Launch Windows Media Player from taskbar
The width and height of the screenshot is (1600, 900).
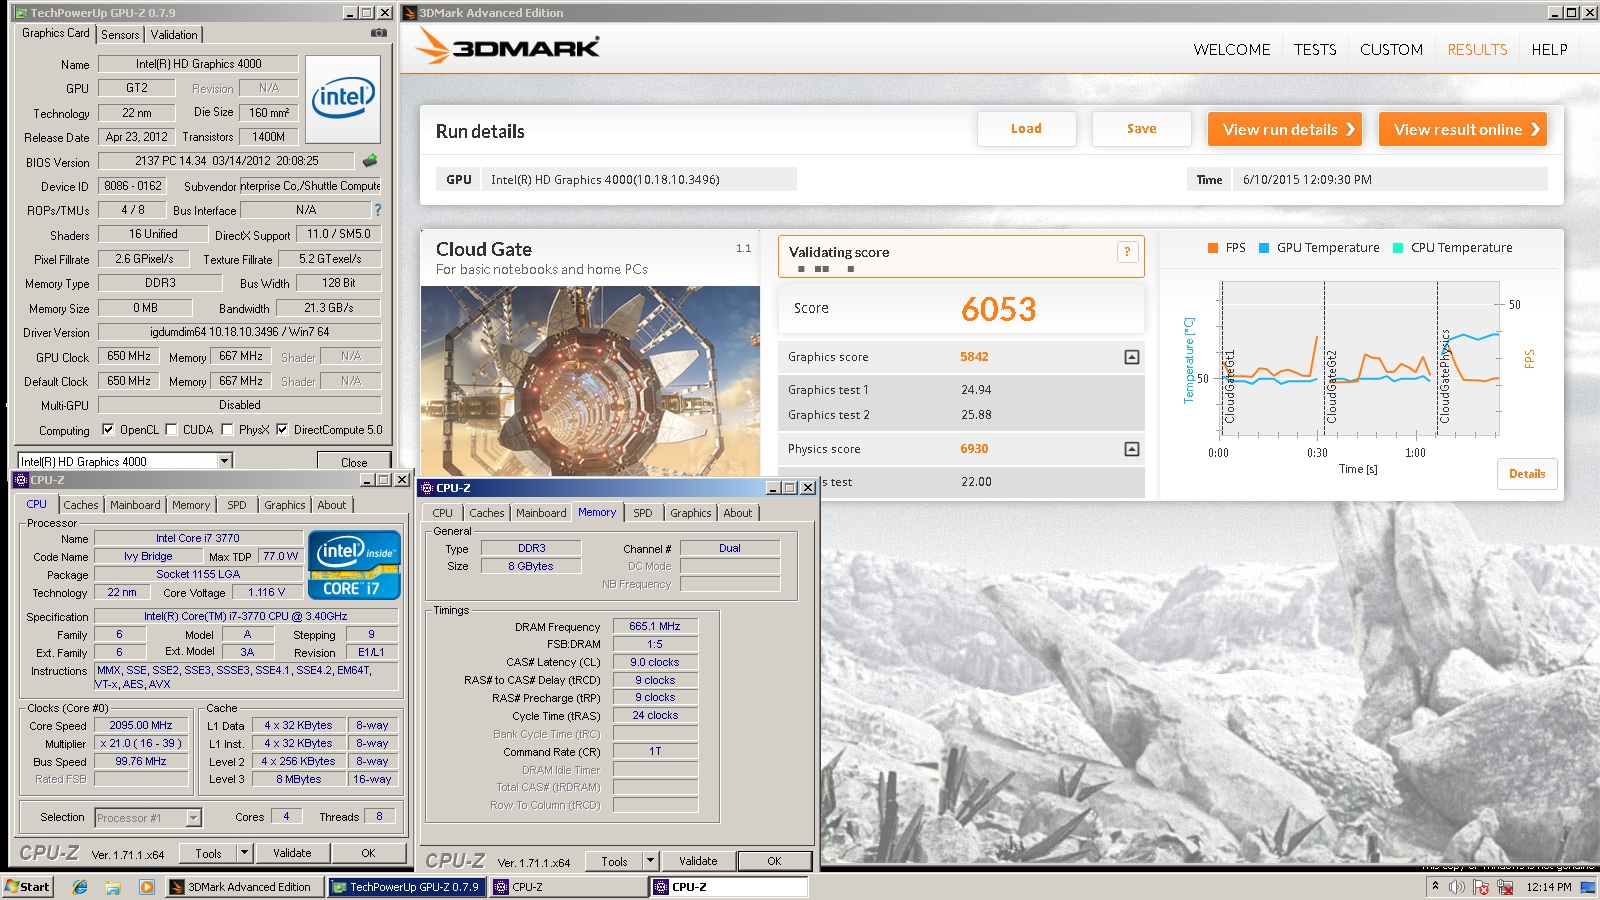click(147, 887)
